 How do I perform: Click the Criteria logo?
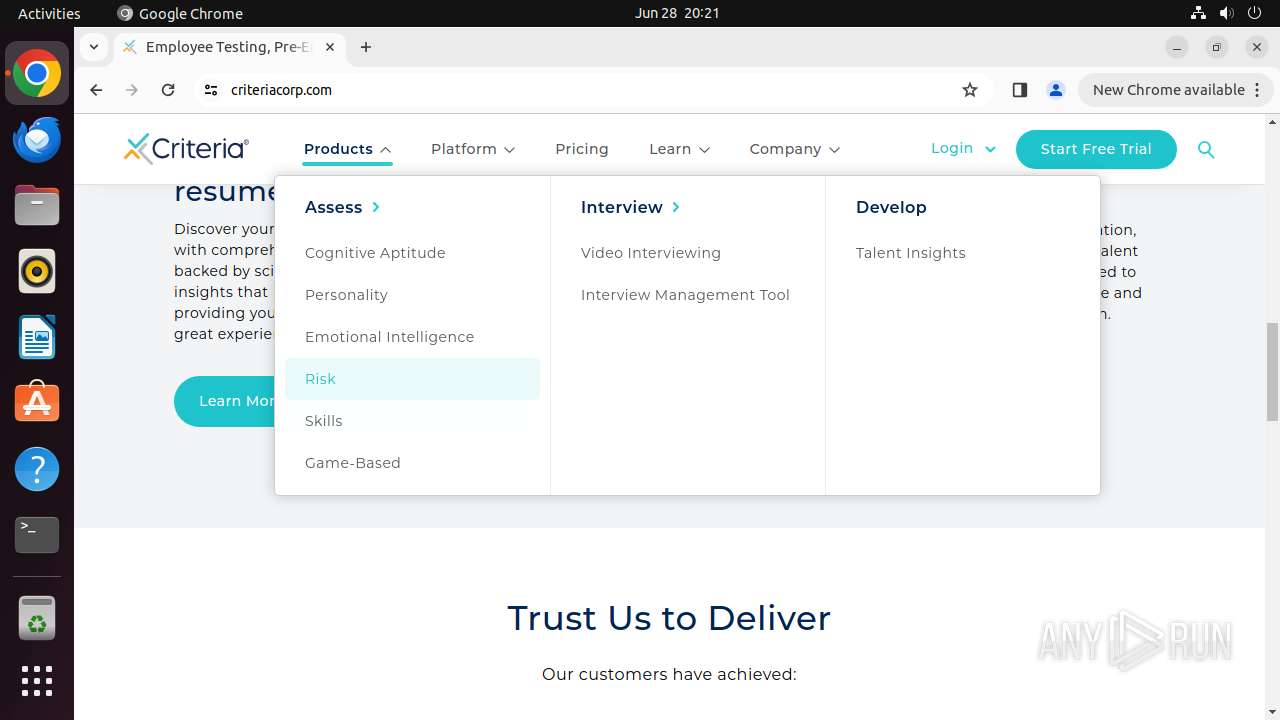[x=186, y=148]
